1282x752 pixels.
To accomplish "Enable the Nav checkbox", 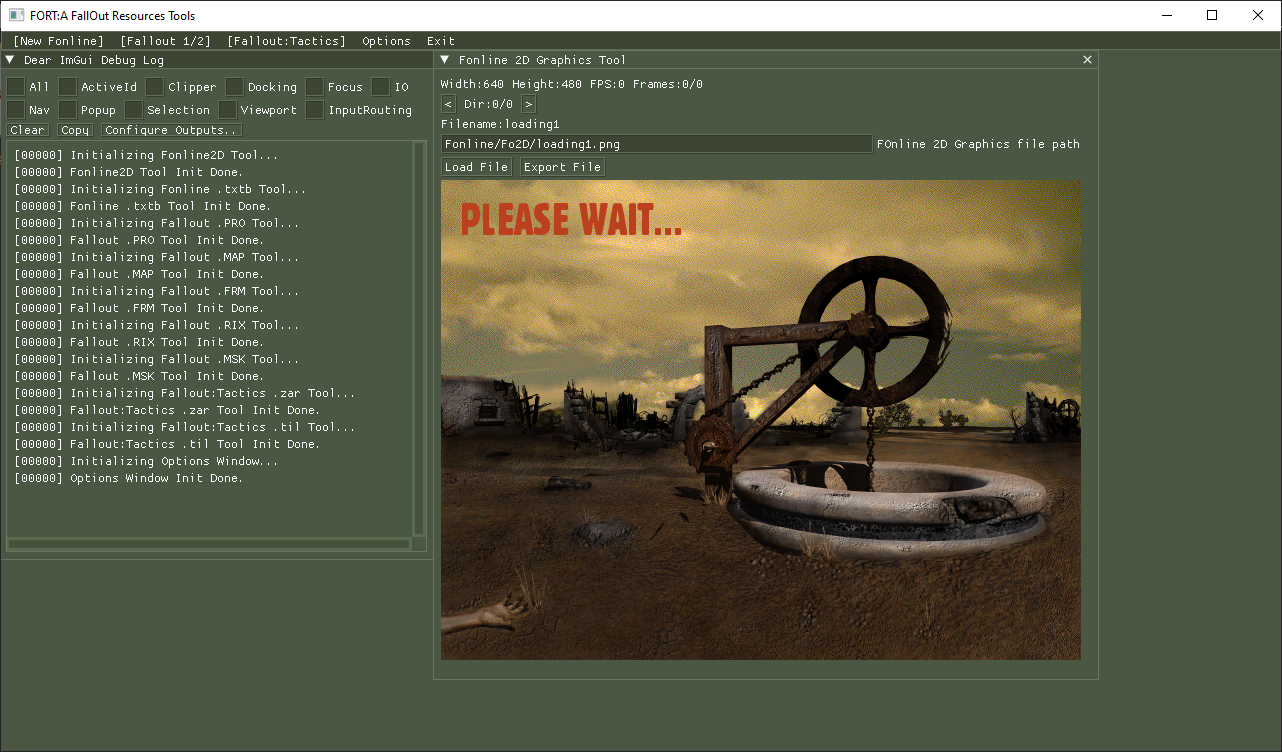I will 16,109.
